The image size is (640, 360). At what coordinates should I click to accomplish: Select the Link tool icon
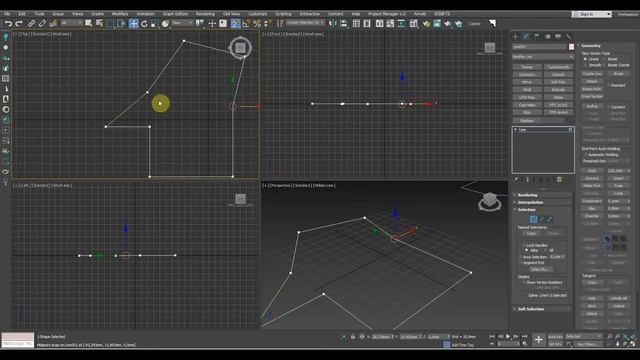[x=31, y=24]
